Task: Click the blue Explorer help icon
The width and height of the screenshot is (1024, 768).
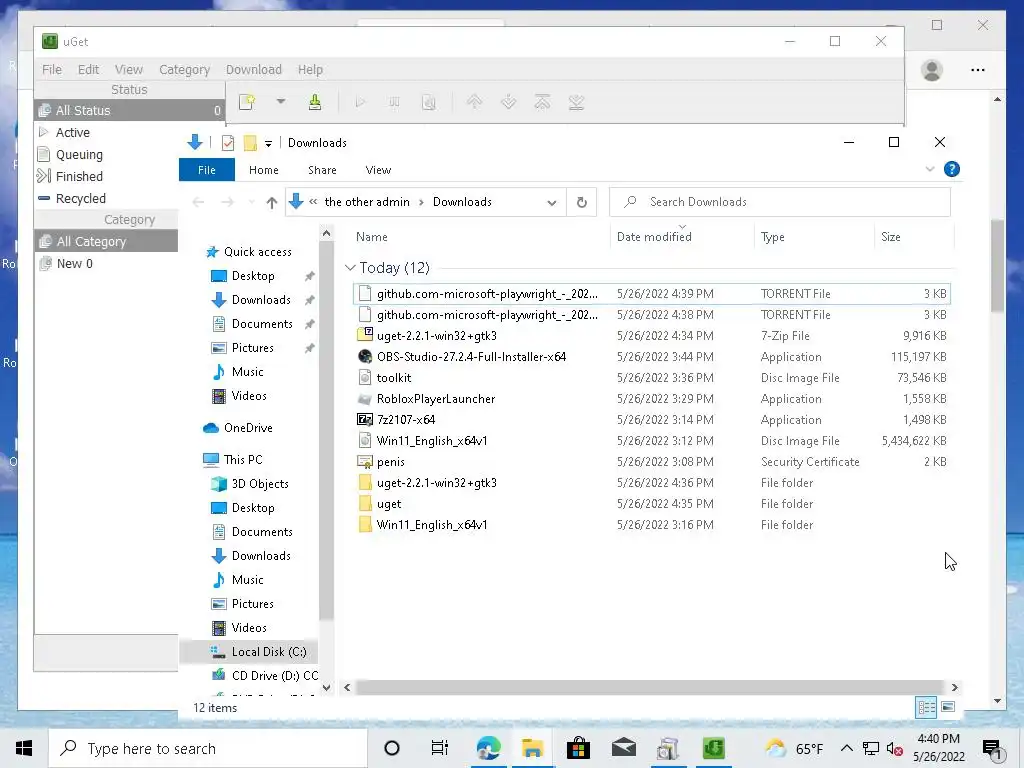Action: click(x=952, y=169)
